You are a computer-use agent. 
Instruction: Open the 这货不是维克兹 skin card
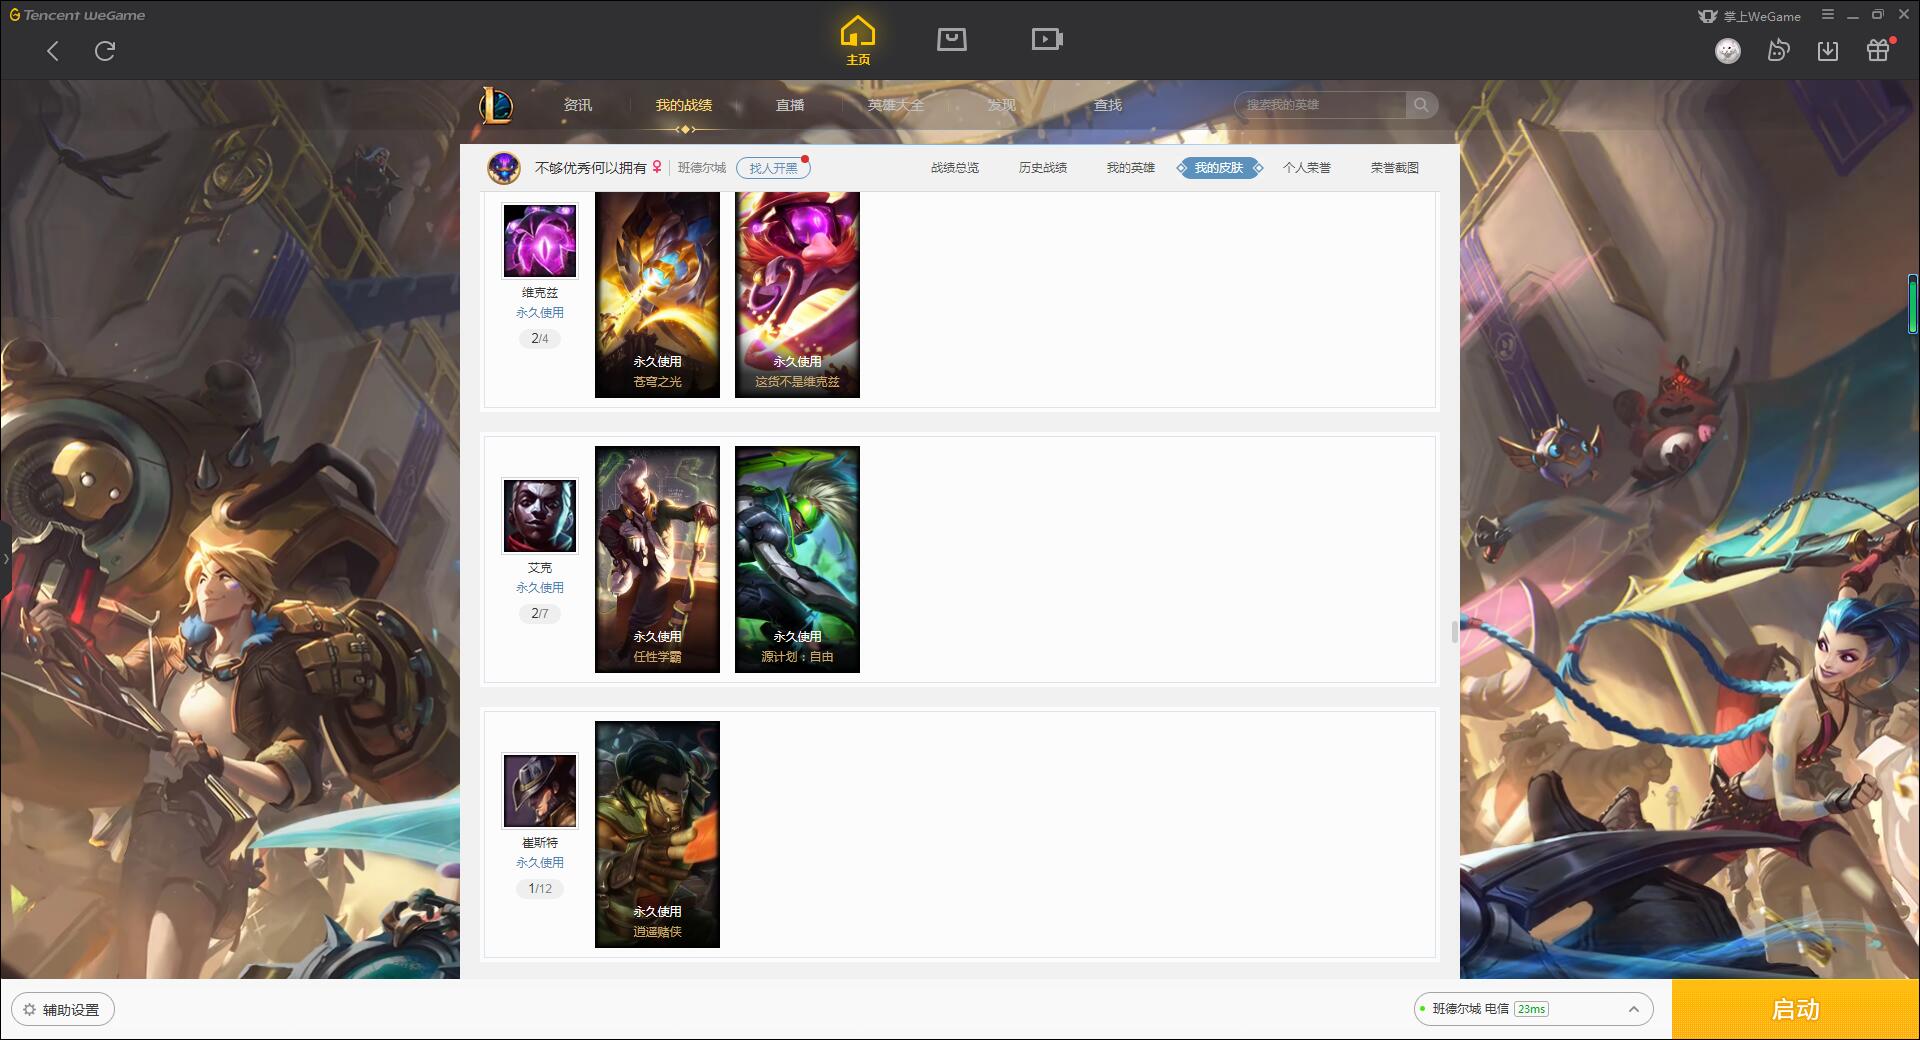point(797,295)
